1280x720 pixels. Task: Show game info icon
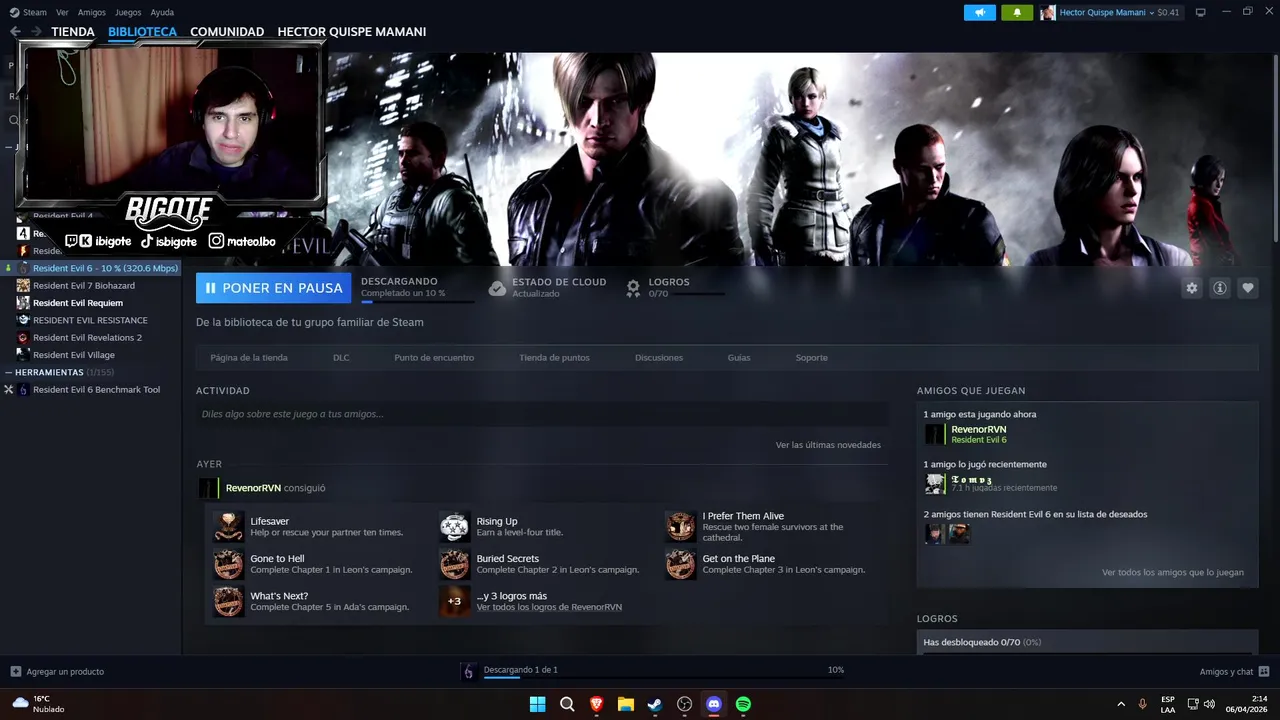tap(1219, 288)
